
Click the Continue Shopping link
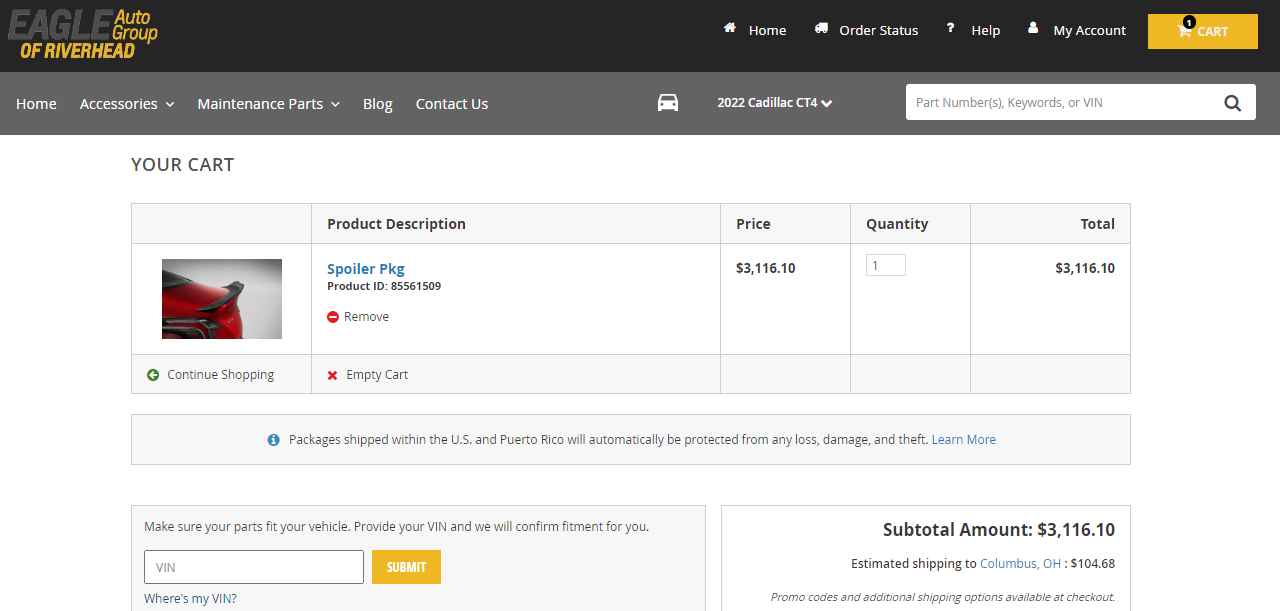pos(220,375)
